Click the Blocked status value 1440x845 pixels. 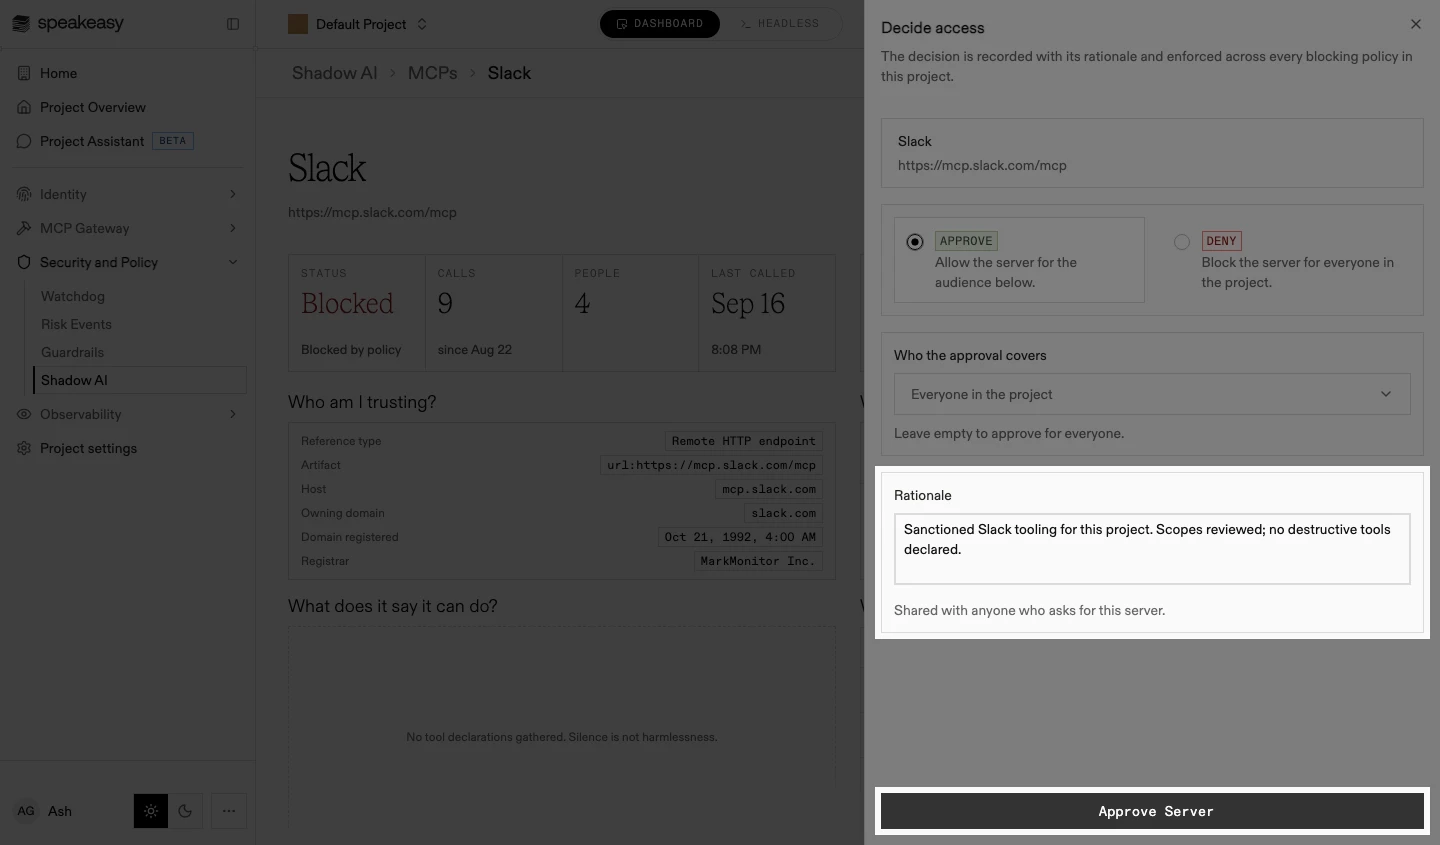tap(347, 304)
